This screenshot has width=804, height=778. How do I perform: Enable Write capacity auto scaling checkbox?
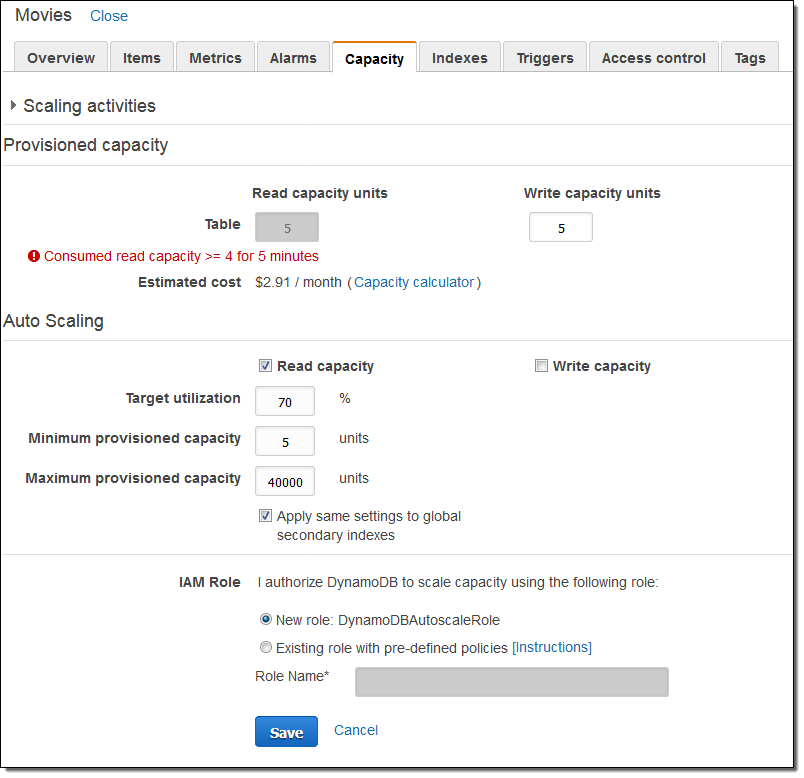point(541,366)
